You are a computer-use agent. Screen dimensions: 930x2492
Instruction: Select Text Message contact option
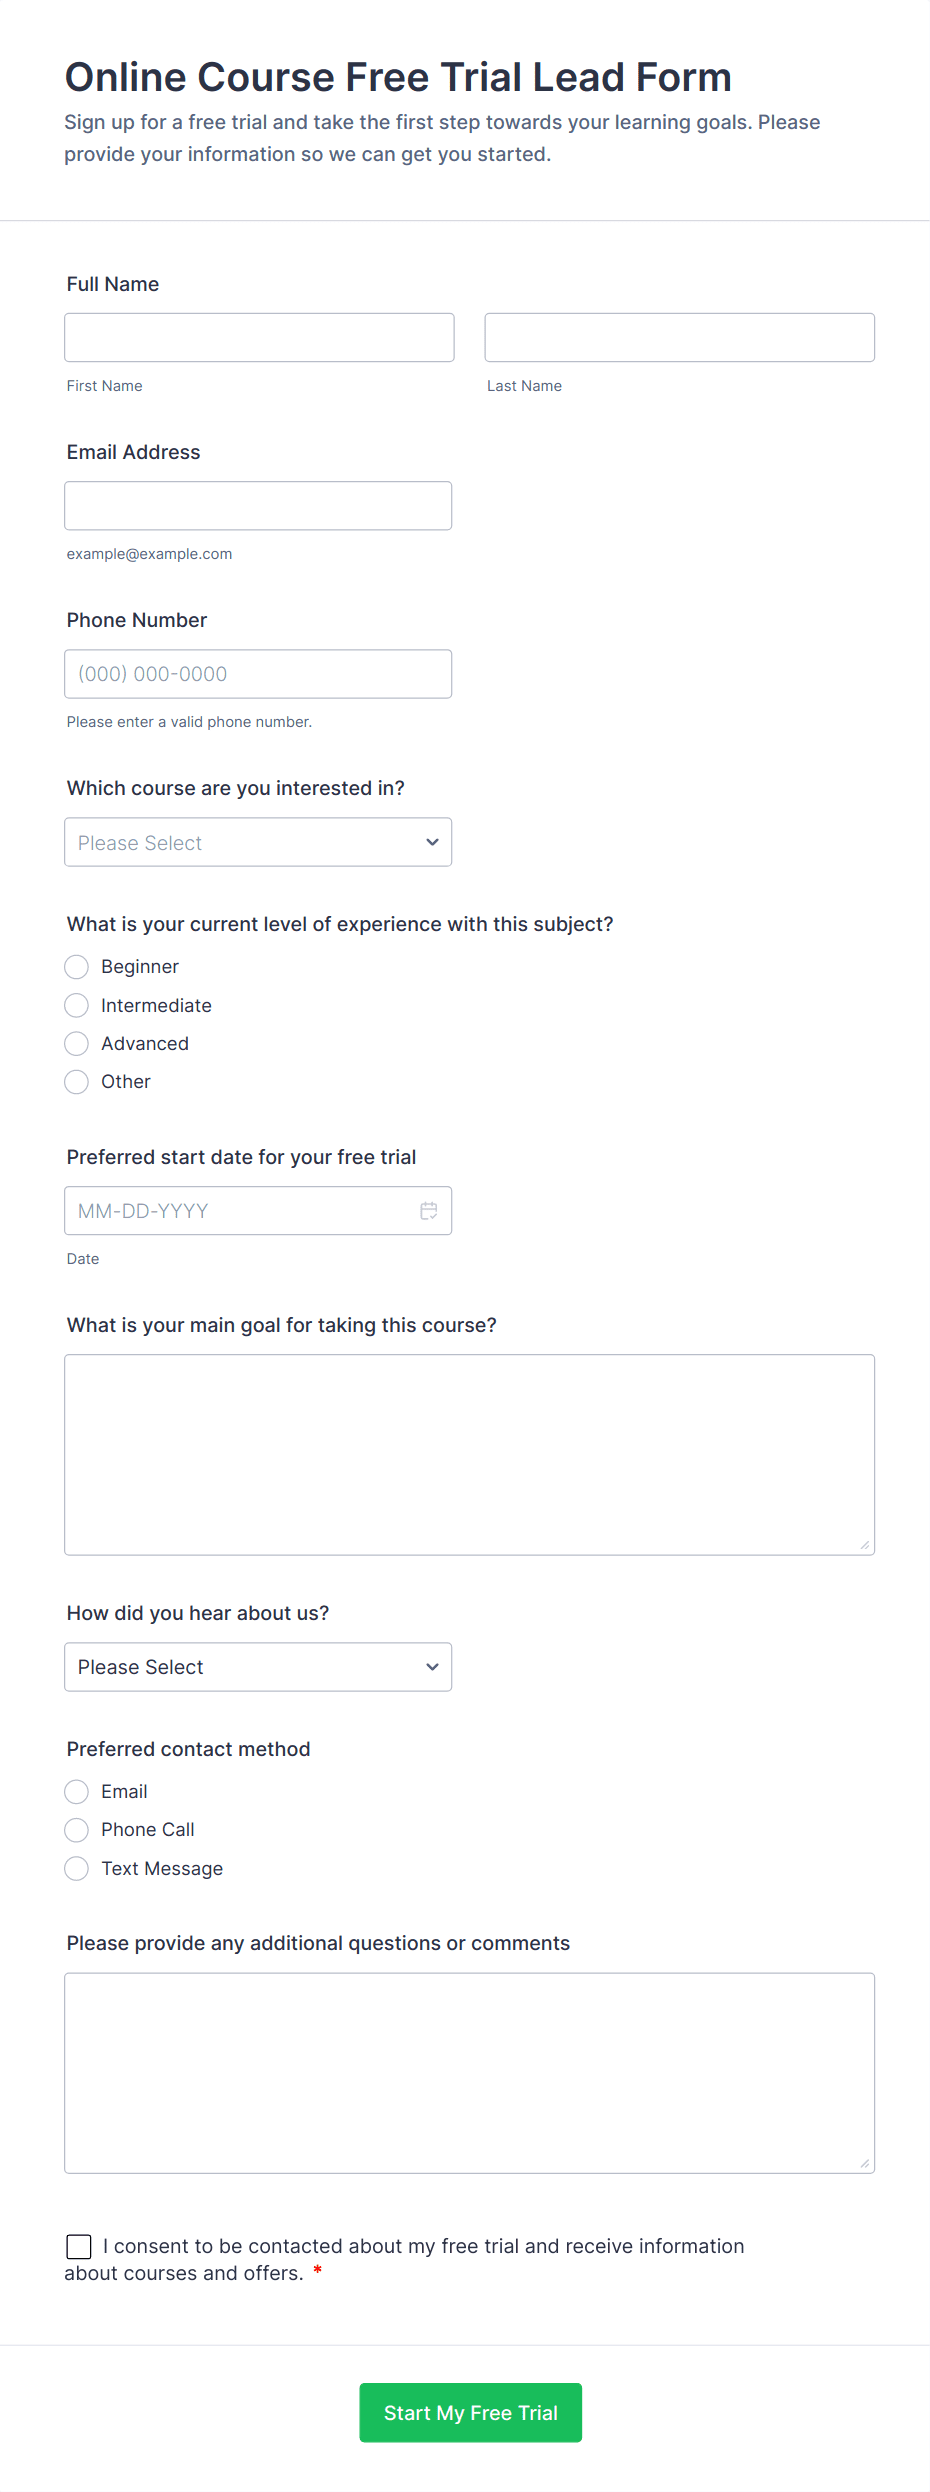[x=77, y=1868]
